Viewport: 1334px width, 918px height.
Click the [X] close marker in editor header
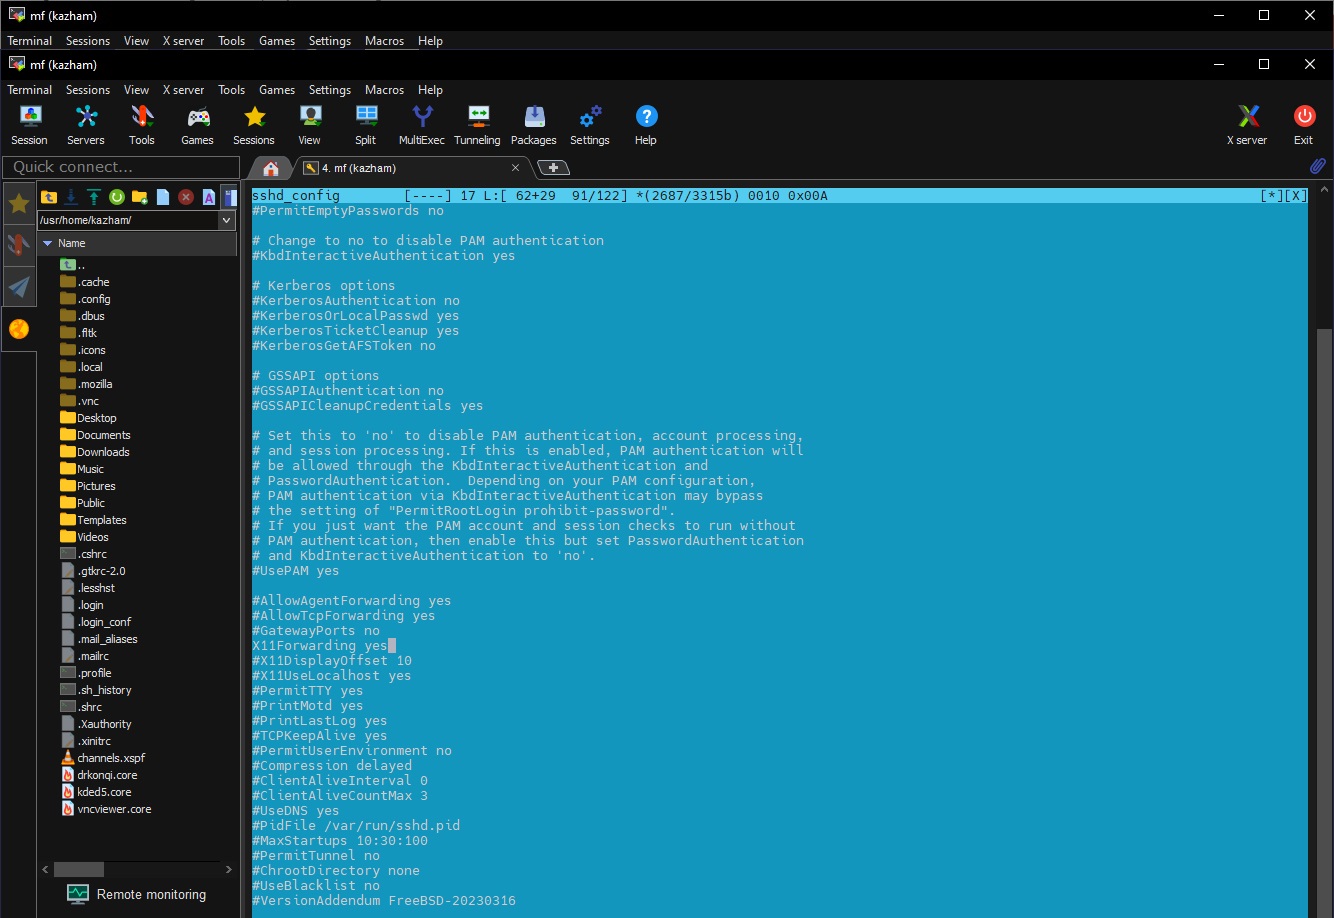pos(1296,196)
